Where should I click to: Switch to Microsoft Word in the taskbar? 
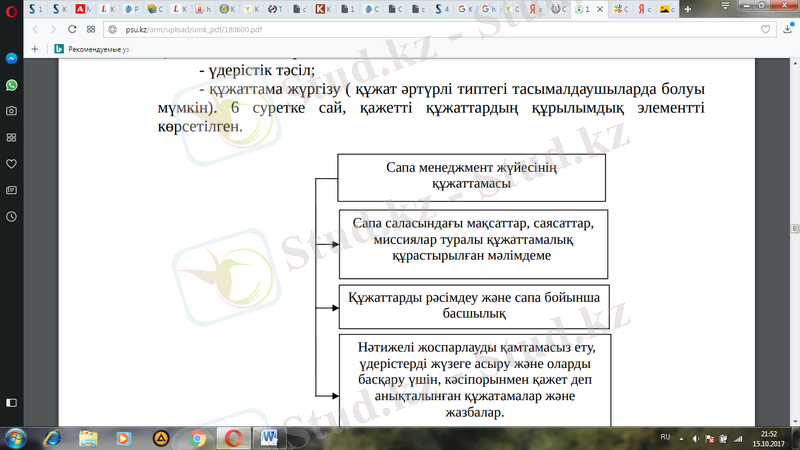click(x=270, y=437)
